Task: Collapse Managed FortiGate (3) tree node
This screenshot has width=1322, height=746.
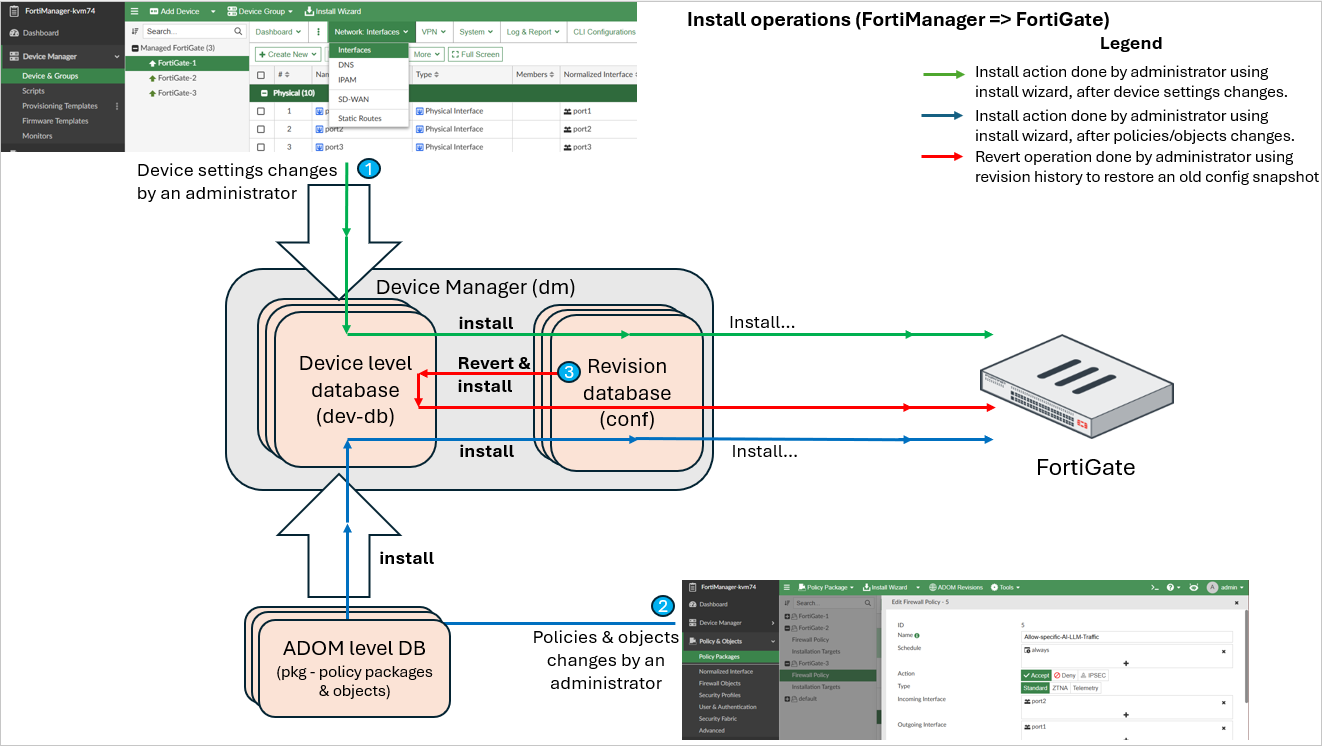Action: click(x=135, y=48)
